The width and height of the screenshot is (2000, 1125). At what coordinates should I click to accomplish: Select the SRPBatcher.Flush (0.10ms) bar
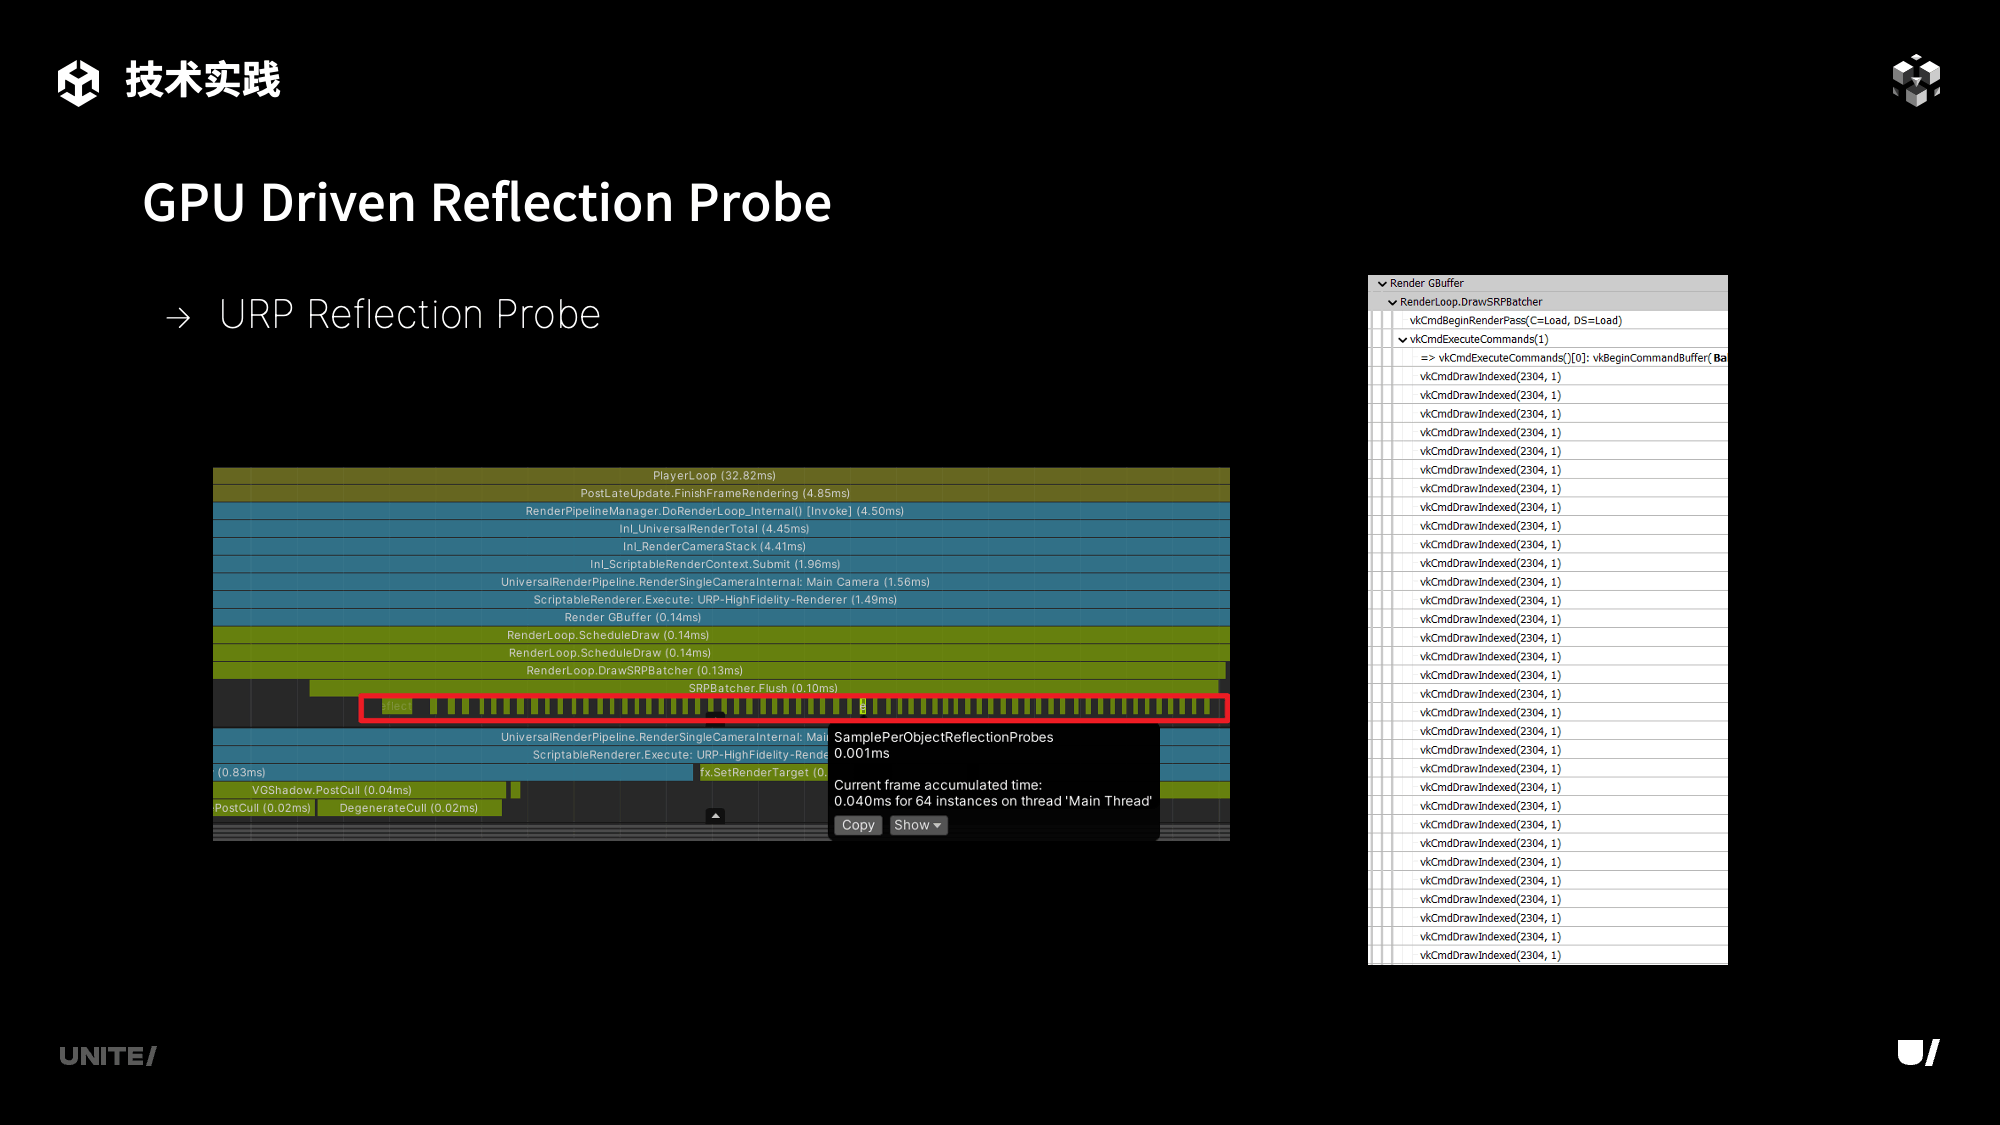point(762,688)
